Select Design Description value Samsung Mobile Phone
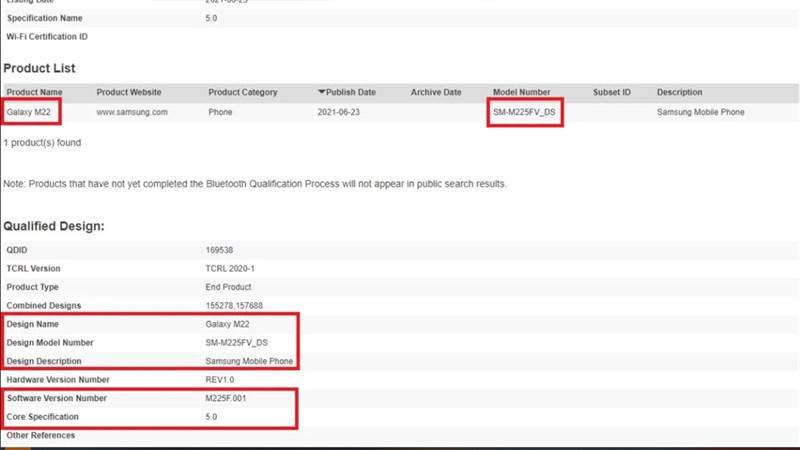 point(249,361)
